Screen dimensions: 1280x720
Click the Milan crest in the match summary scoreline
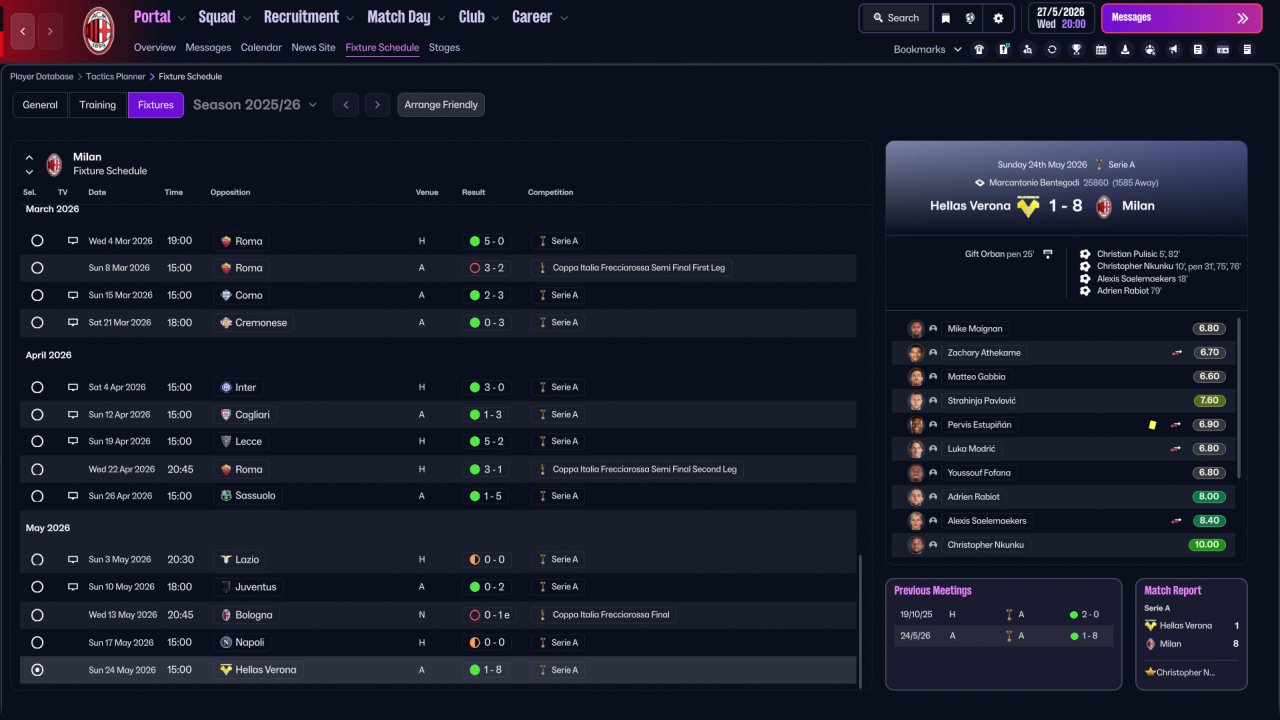point(1104,207)
